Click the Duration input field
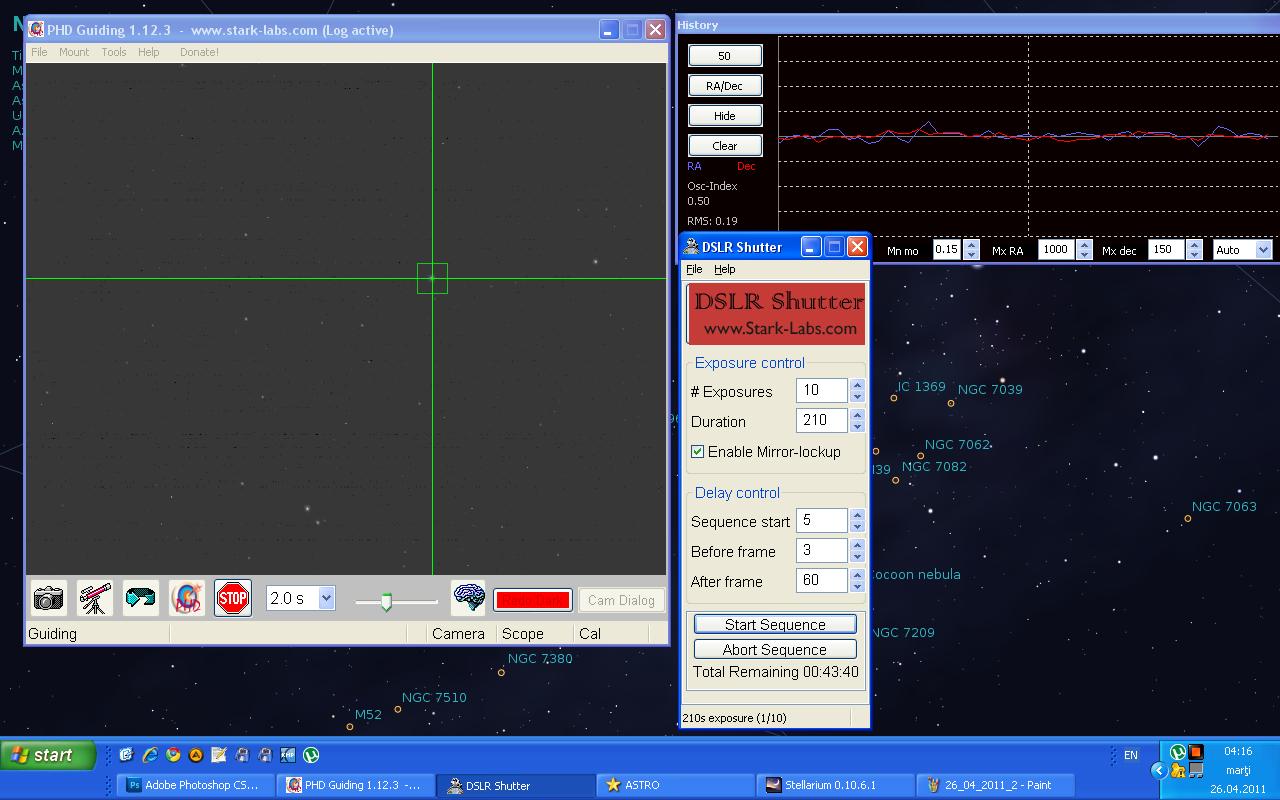Image resolution: width=1280 pixels, height=800 pixels. [x=822, y=420]
